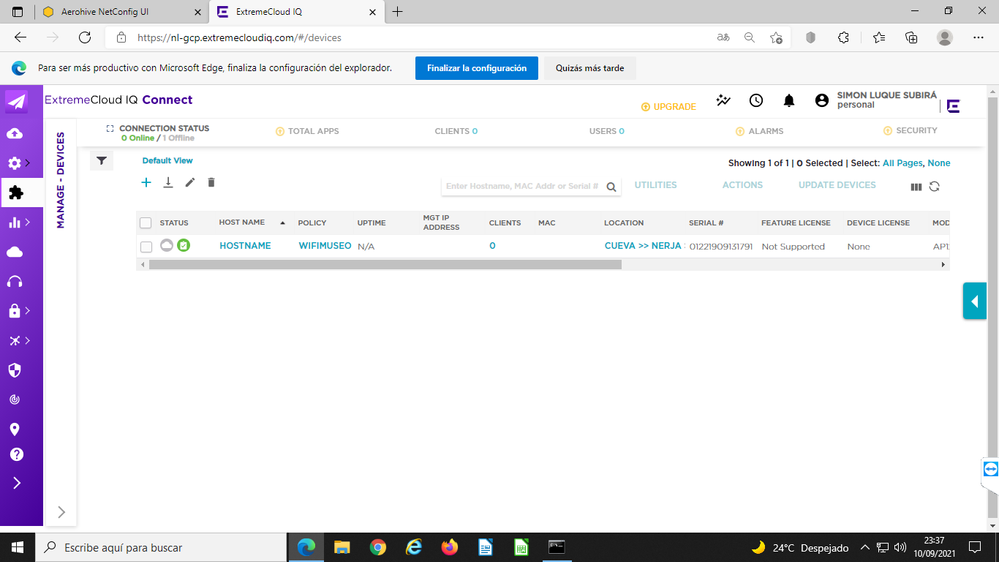
Task: Open the column picker icon
Action: click(916, 187)
